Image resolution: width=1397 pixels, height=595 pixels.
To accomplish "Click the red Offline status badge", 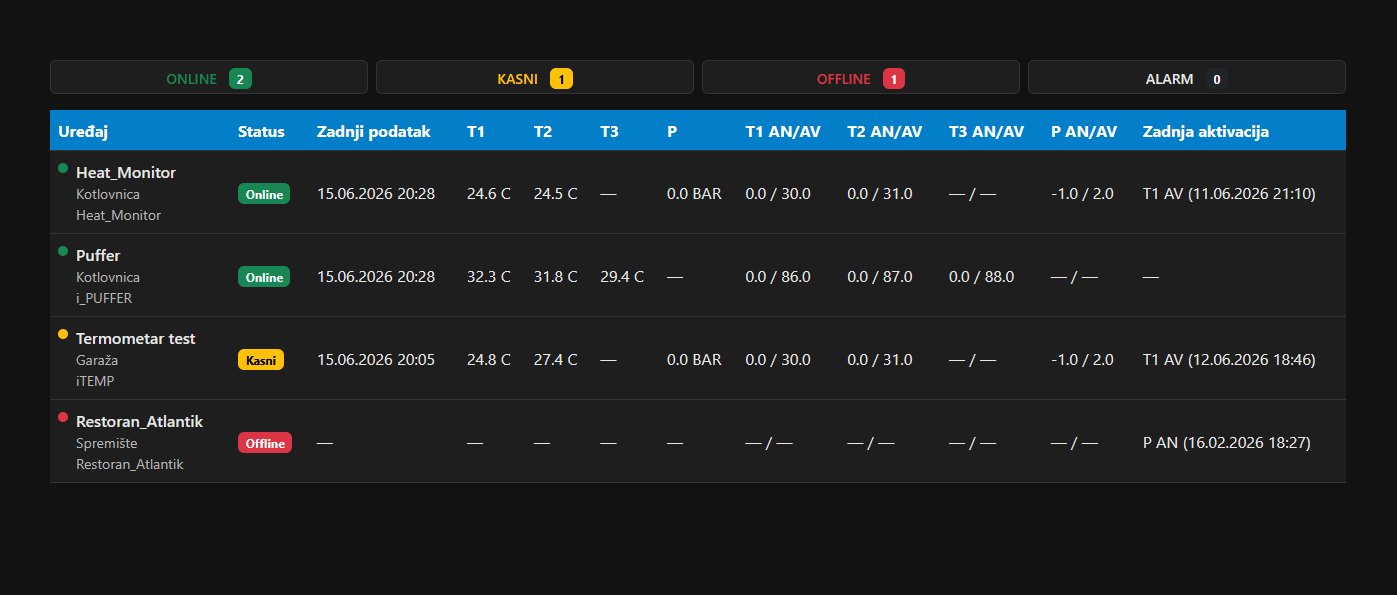I will (x=265, y=443).
